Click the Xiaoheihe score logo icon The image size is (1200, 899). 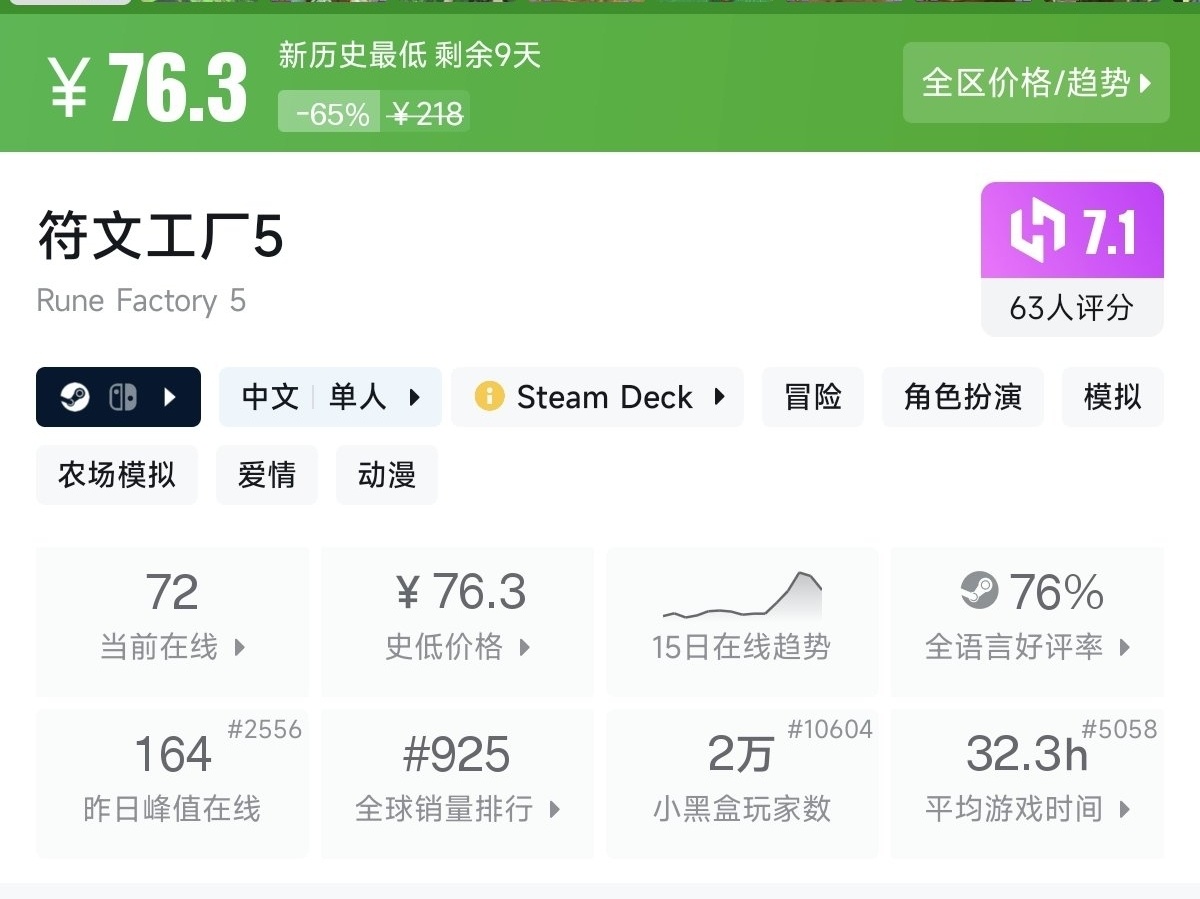(1037, 231)
